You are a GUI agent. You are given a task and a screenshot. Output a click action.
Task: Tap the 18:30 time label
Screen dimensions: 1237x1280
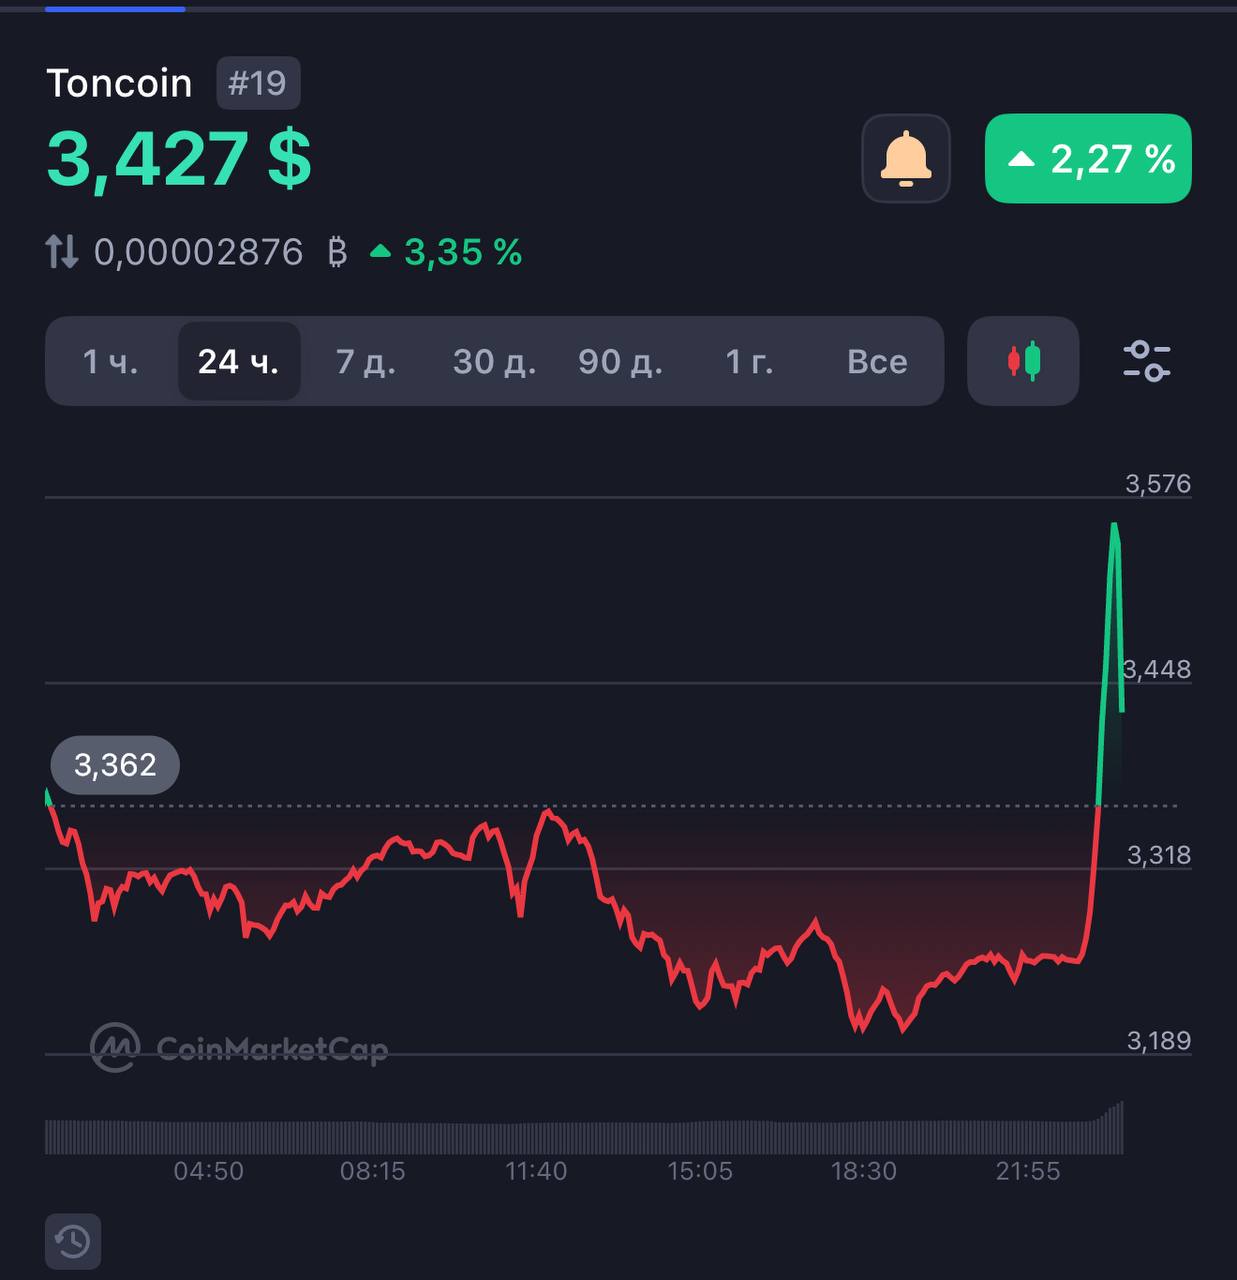click(864, 1171)
